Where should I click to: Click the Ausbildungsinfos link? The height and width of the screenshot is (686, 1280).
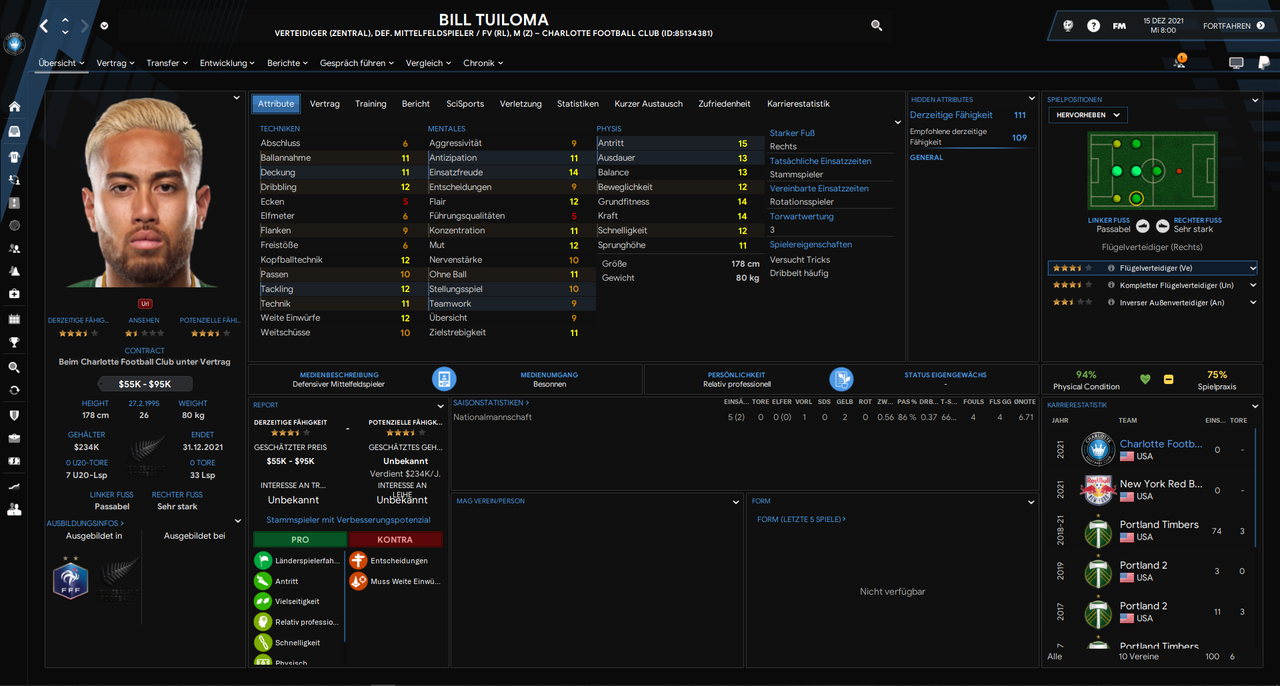[x=85, y=523]
